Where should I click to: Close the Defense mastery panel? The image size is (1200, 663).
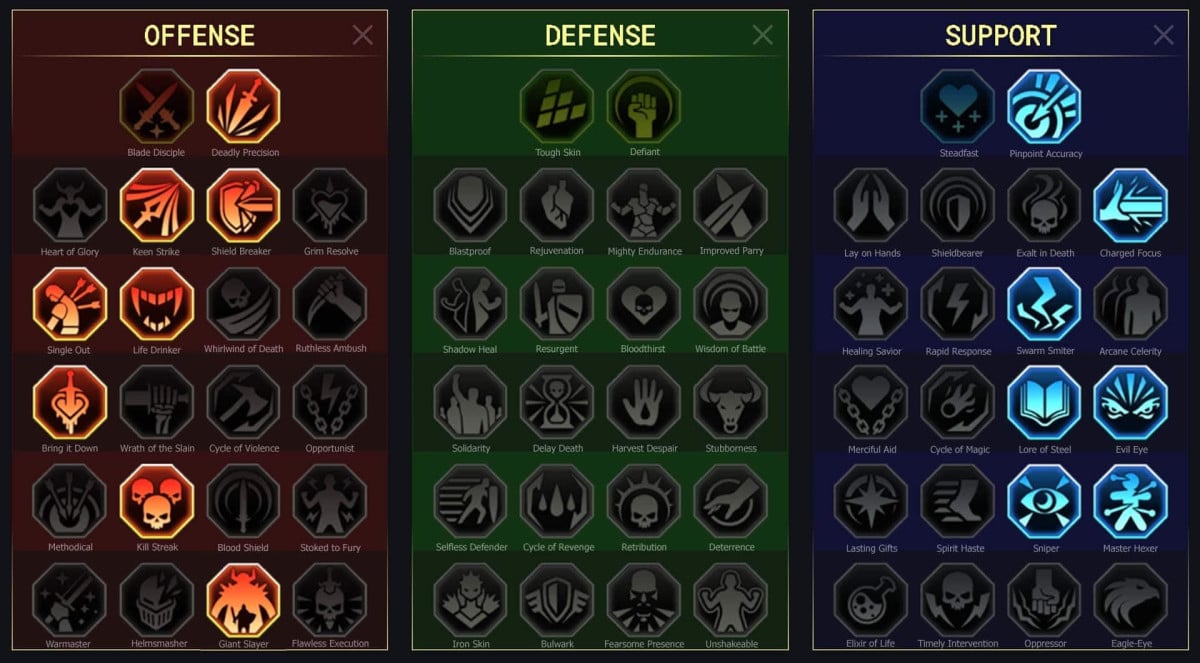(x=763, y=35)
